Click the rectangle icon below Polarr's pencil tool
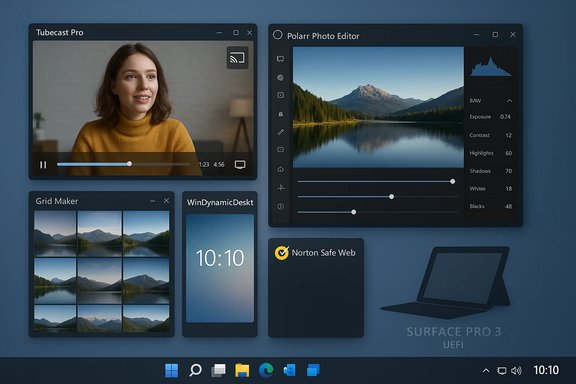This screenshot has height=384, width=576. point(280,150)
